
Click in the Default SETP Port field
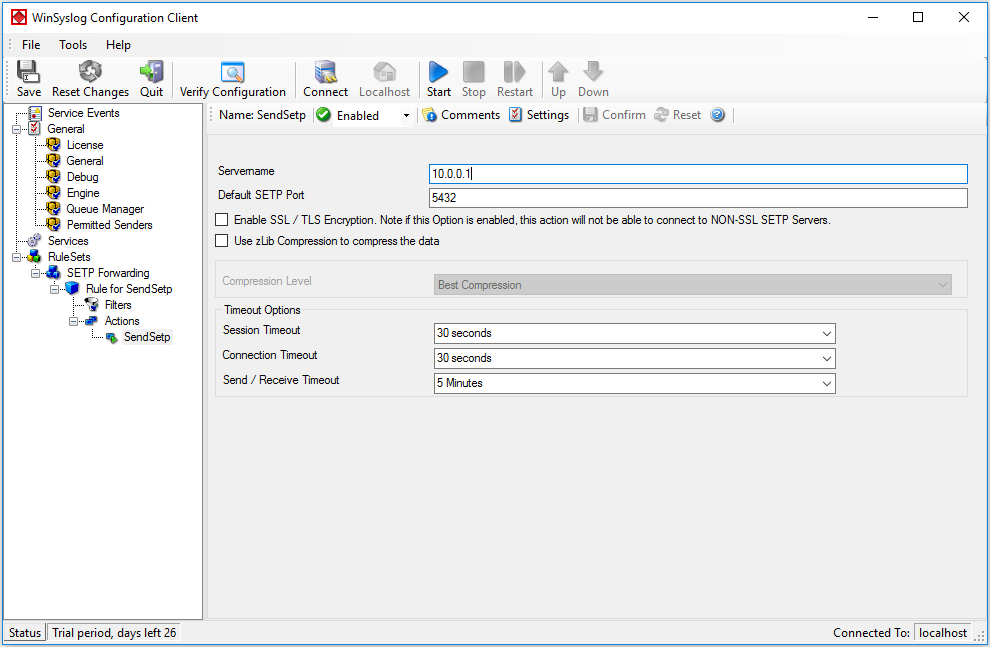pos(698,198)
